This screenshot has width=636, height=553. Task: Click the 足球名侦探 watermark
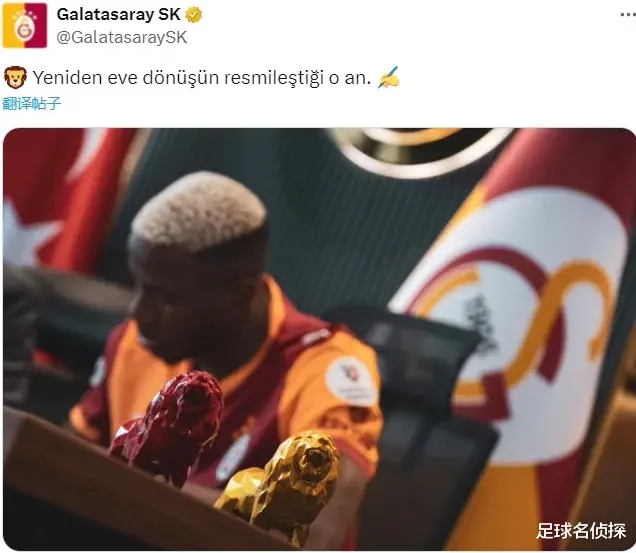pos(581,531)
